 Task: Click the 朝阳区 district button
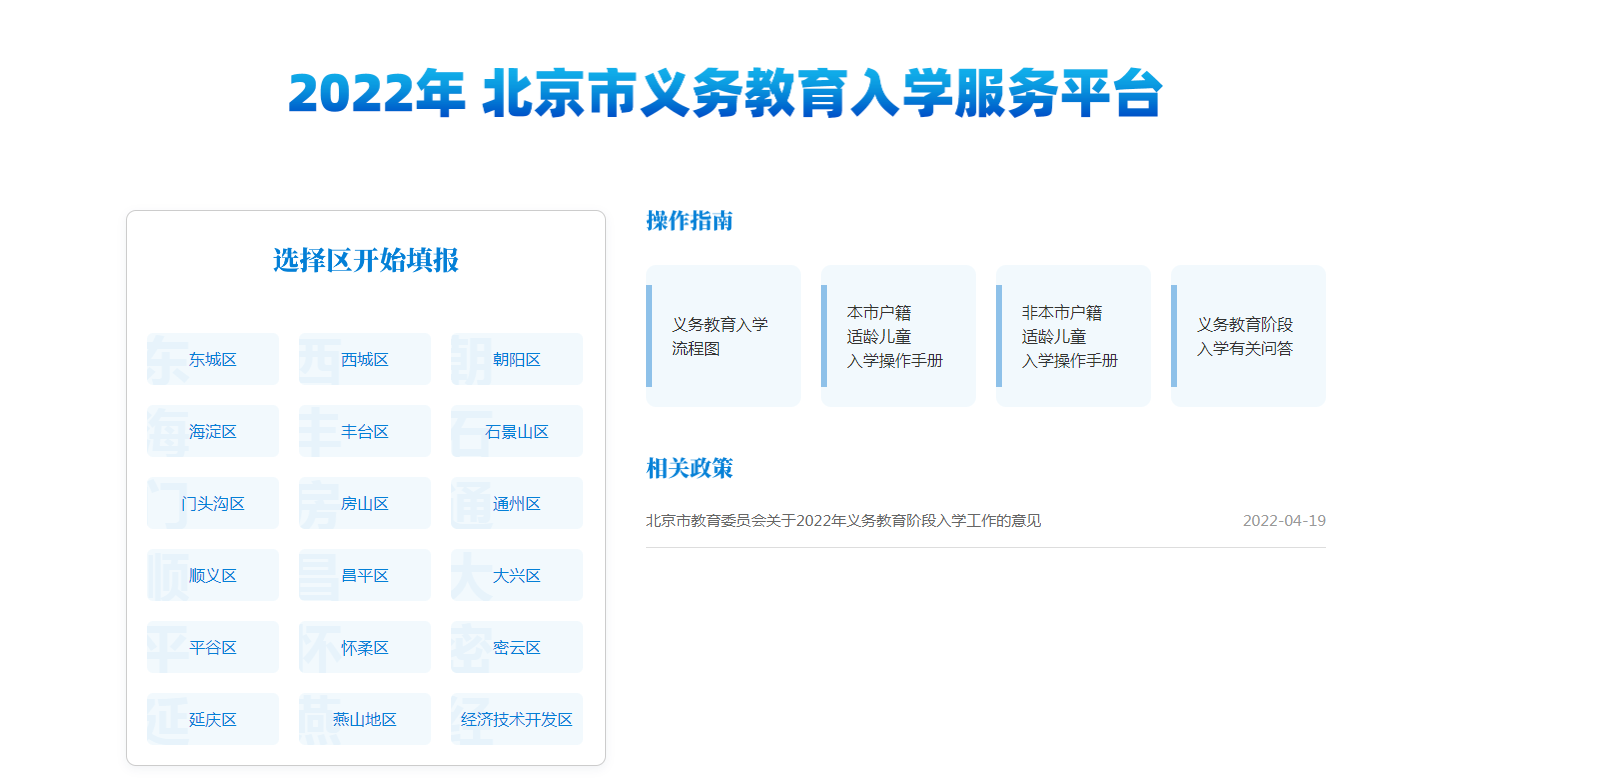(x=517, y=359)
